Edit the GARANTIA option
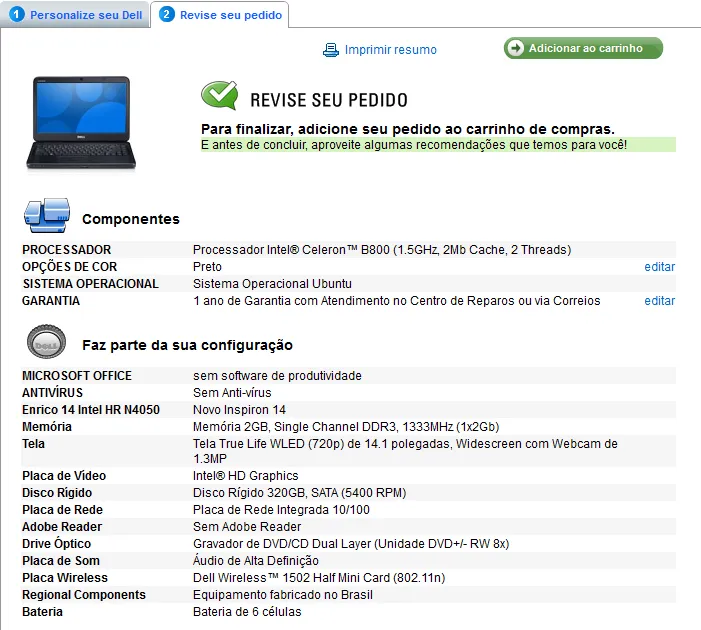This screenshot has width=701, height=630. (x=659, y=301)
